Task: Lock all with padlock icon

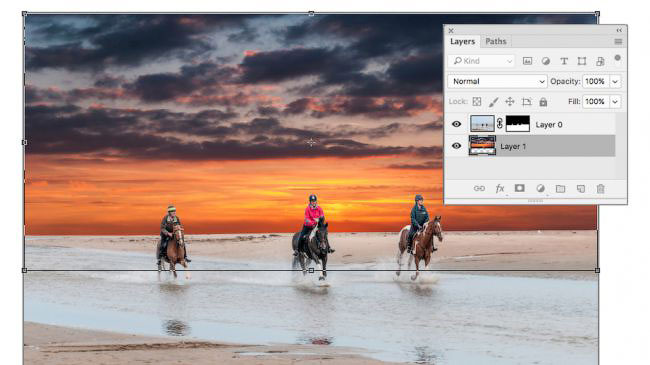Action: point(543,102)
